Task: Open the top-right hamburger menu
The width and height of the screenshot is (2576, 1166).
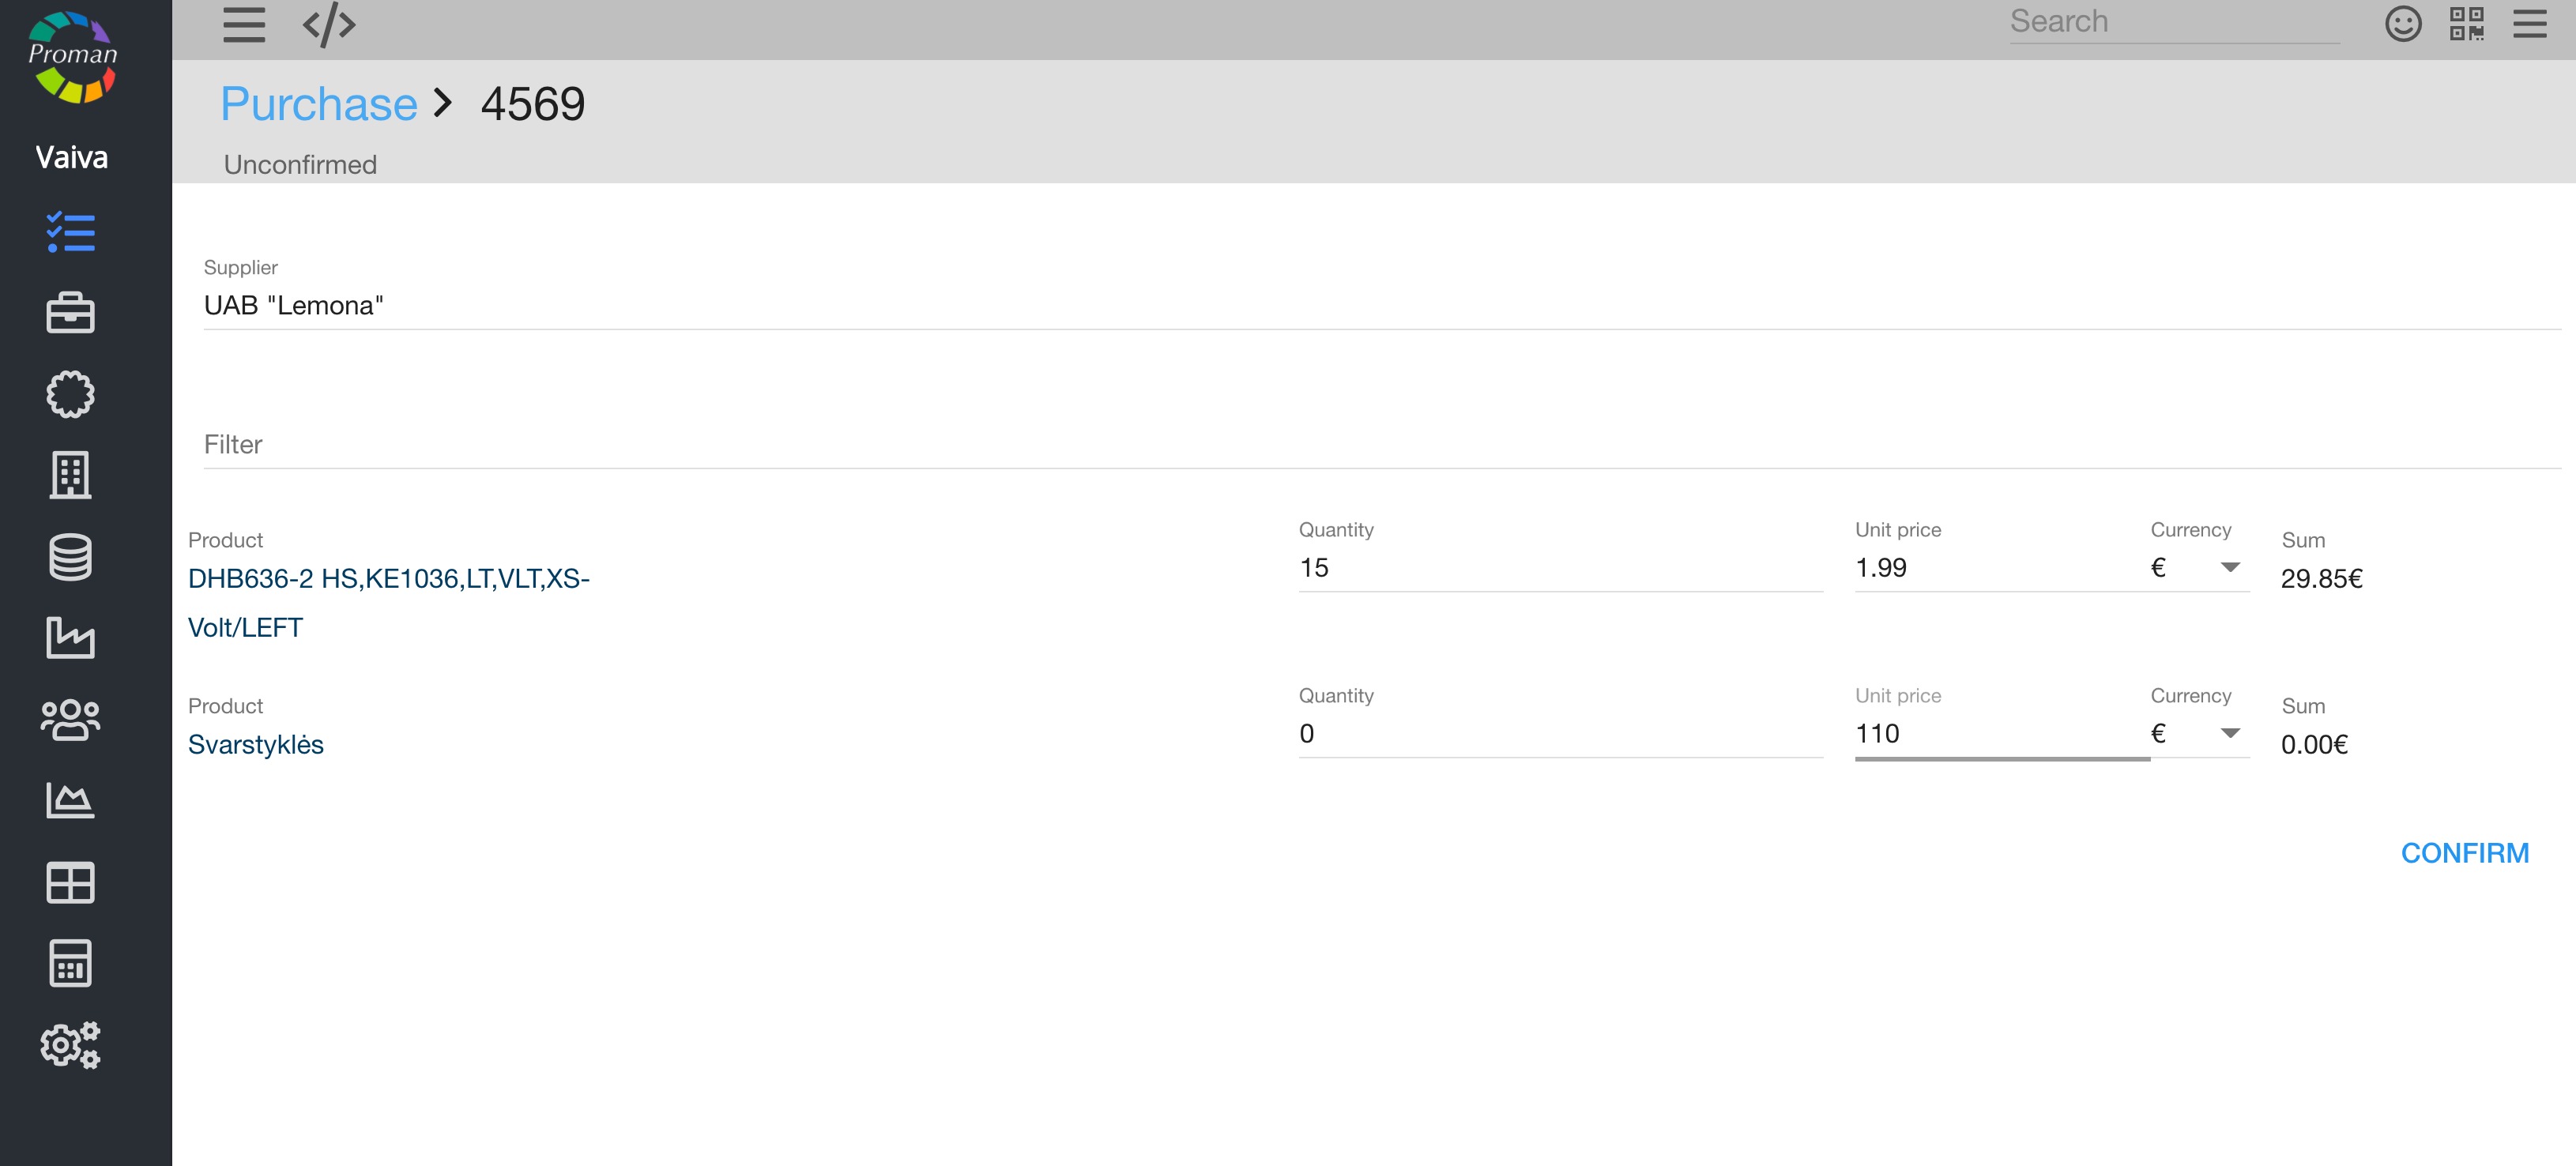Action: tap(2529, 23)
